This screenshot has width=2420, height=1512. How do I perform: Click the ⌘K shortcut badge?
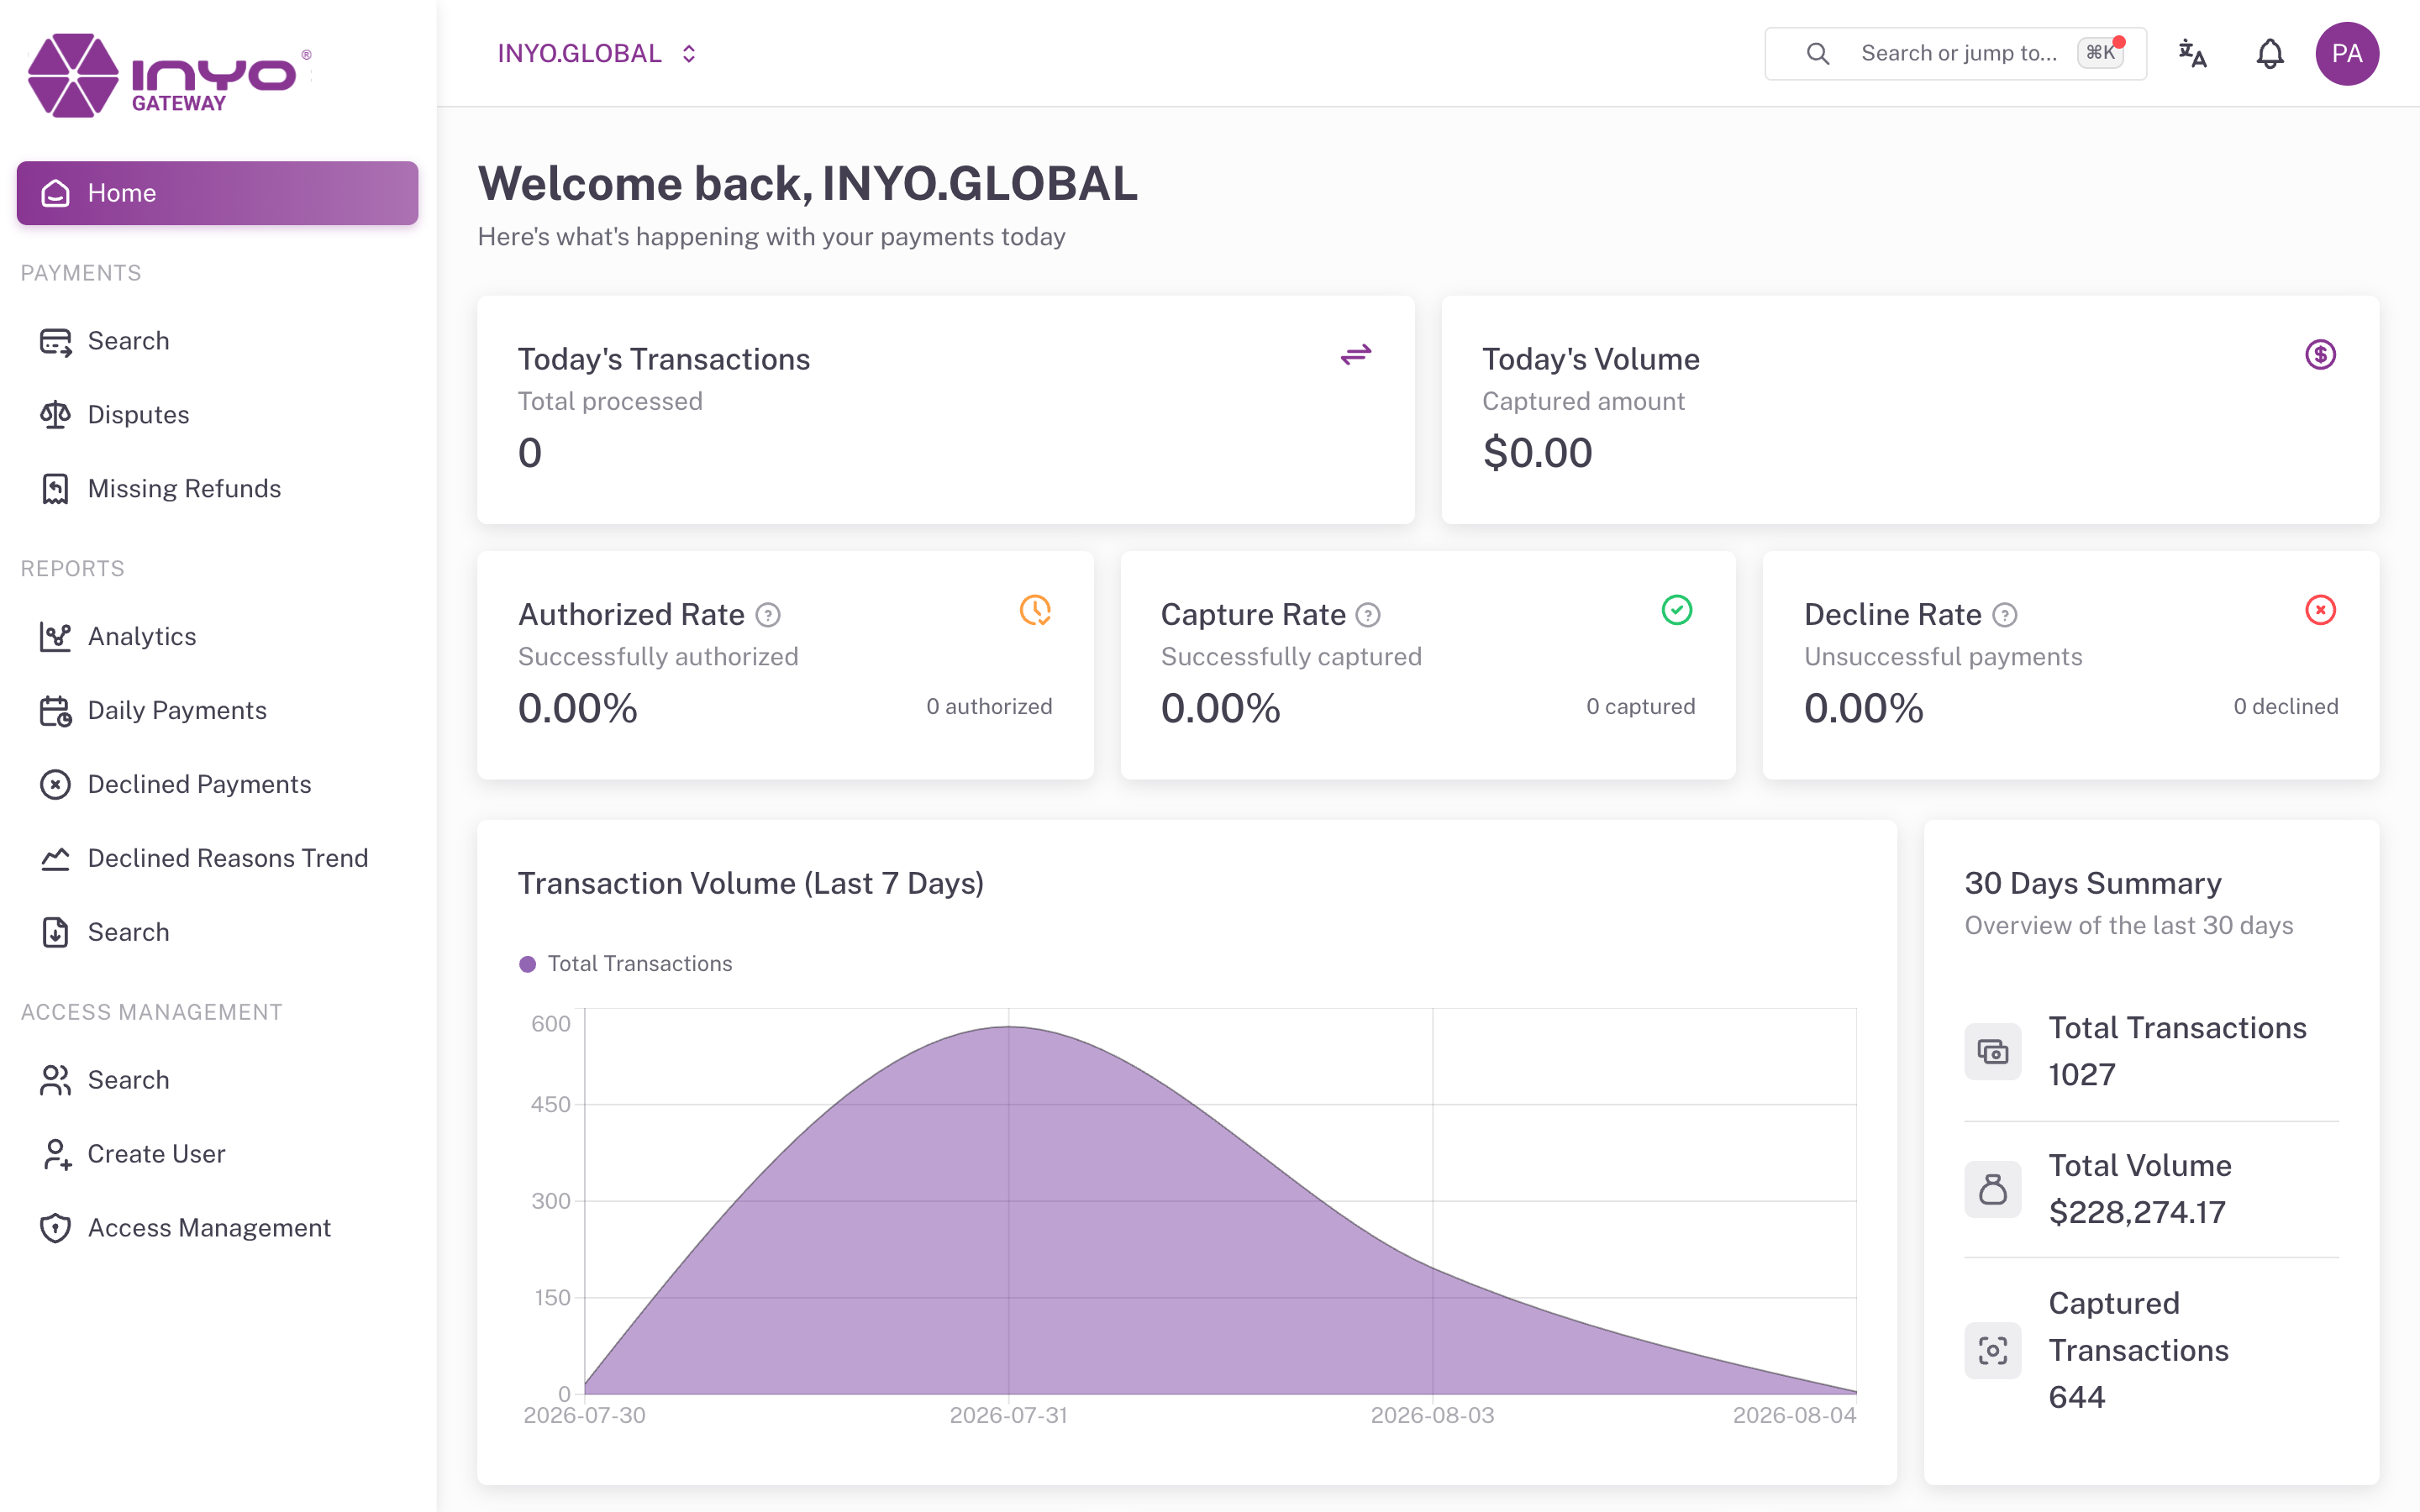click(2100, 53)
